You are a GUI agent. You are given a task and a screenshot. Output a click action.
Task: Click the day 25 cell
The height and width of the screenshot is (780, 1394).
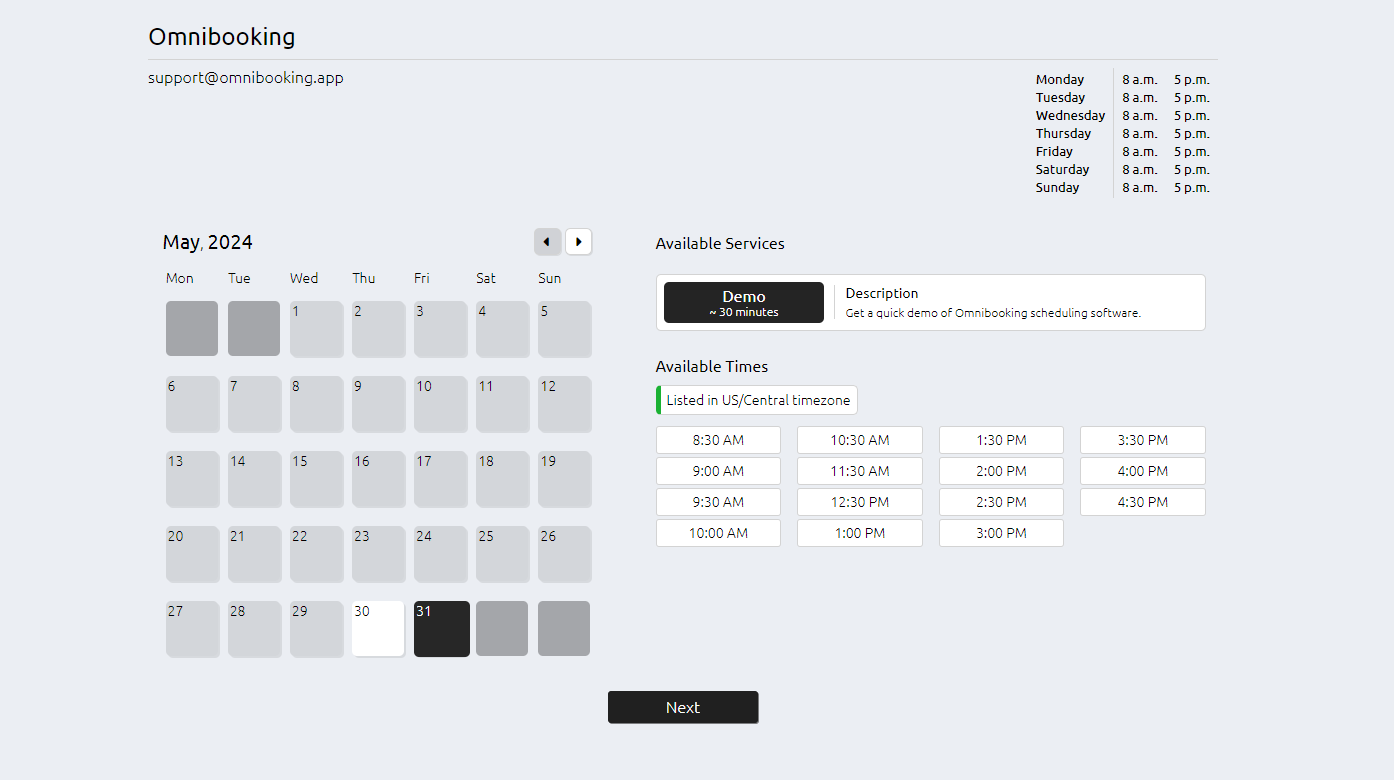502,554
